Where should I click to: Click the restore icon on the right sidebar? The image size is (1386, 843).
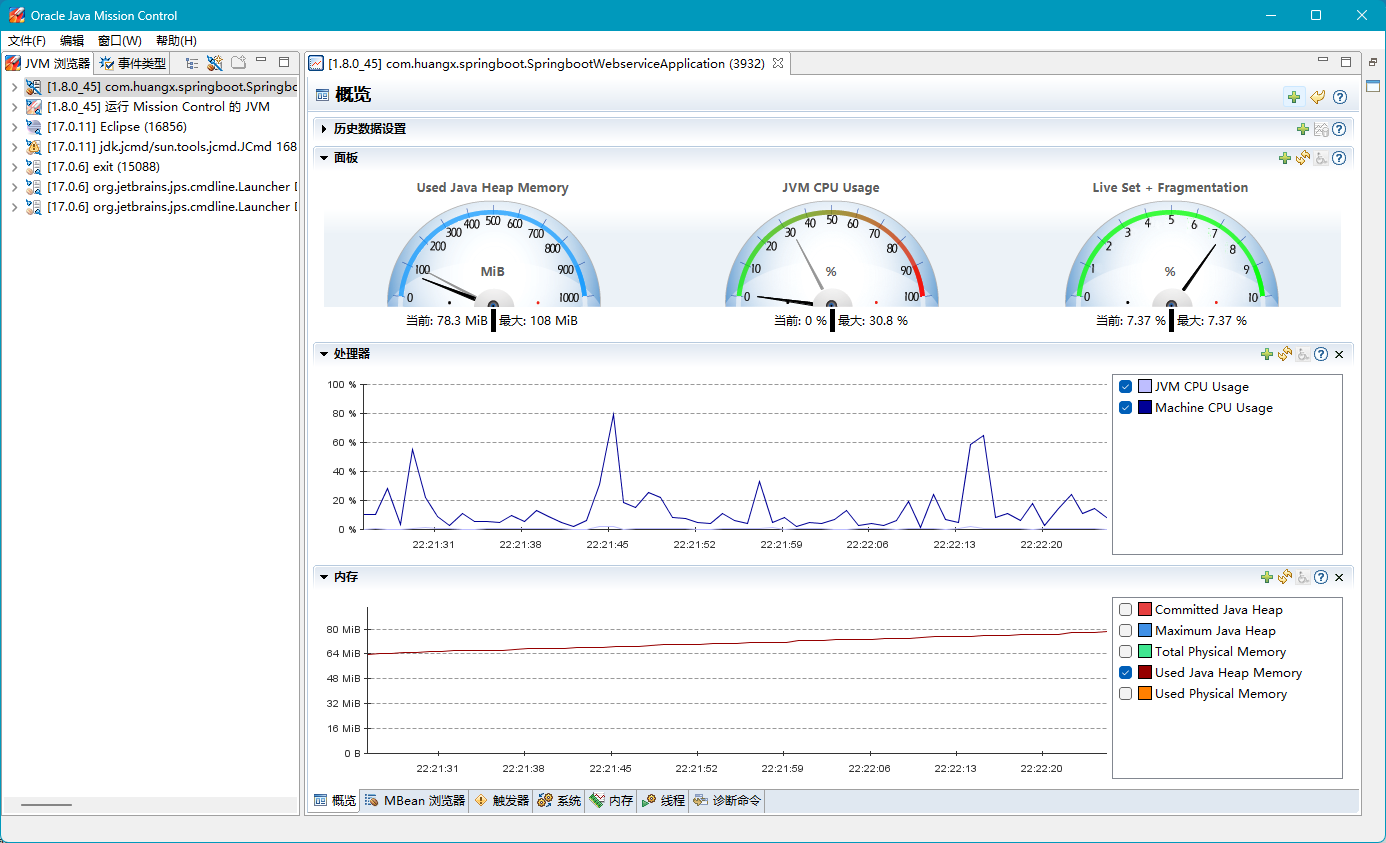tap(1373, 62)
